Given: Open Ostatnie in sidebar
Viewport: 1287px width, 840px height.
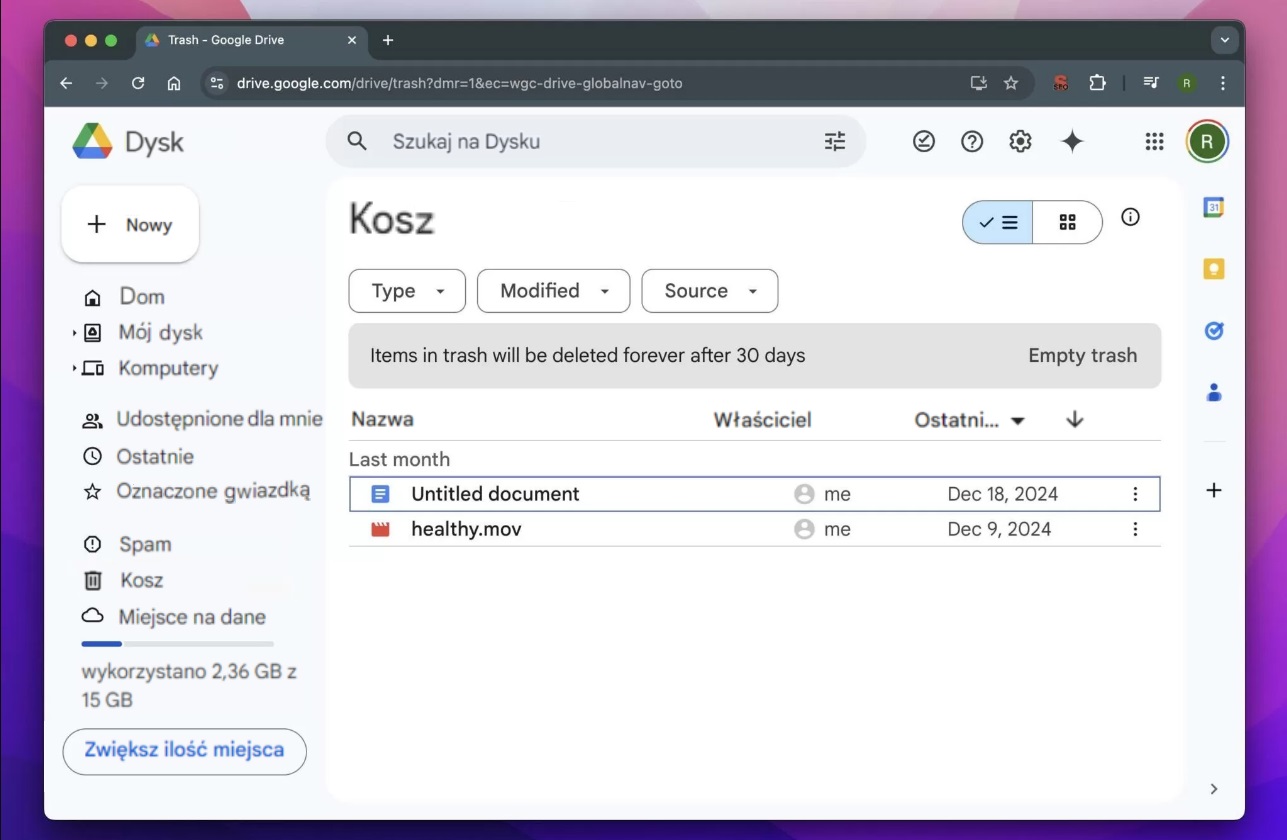Looking at the screenshot, I should pyautogui.click(x=154, y=456).
